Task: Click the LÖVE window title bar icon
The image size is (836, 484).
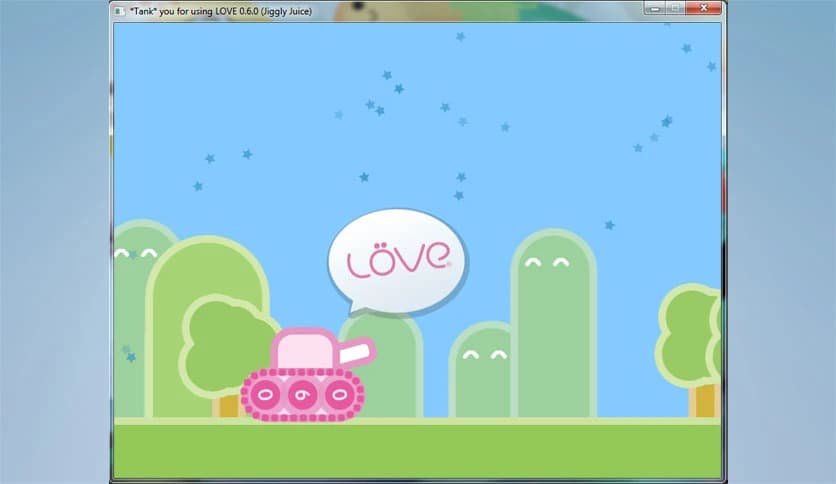Action: (120, 11)
